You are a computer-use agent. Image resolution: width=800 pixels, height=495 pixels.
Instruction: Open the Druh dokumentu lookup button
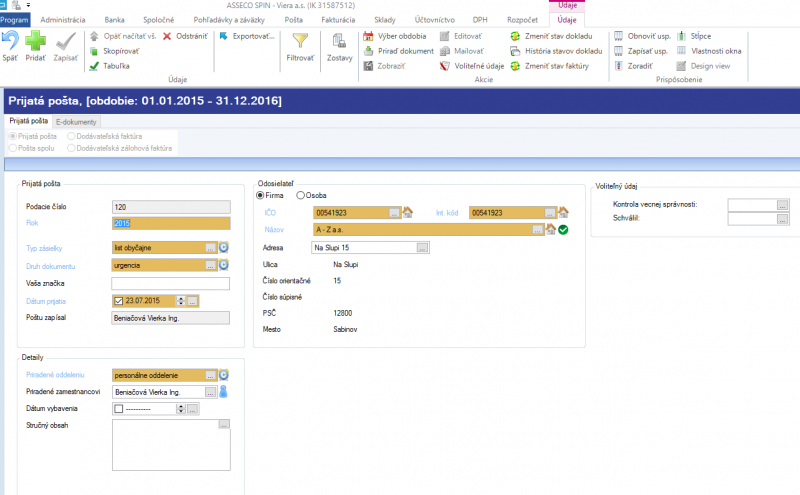coord(210,265)
